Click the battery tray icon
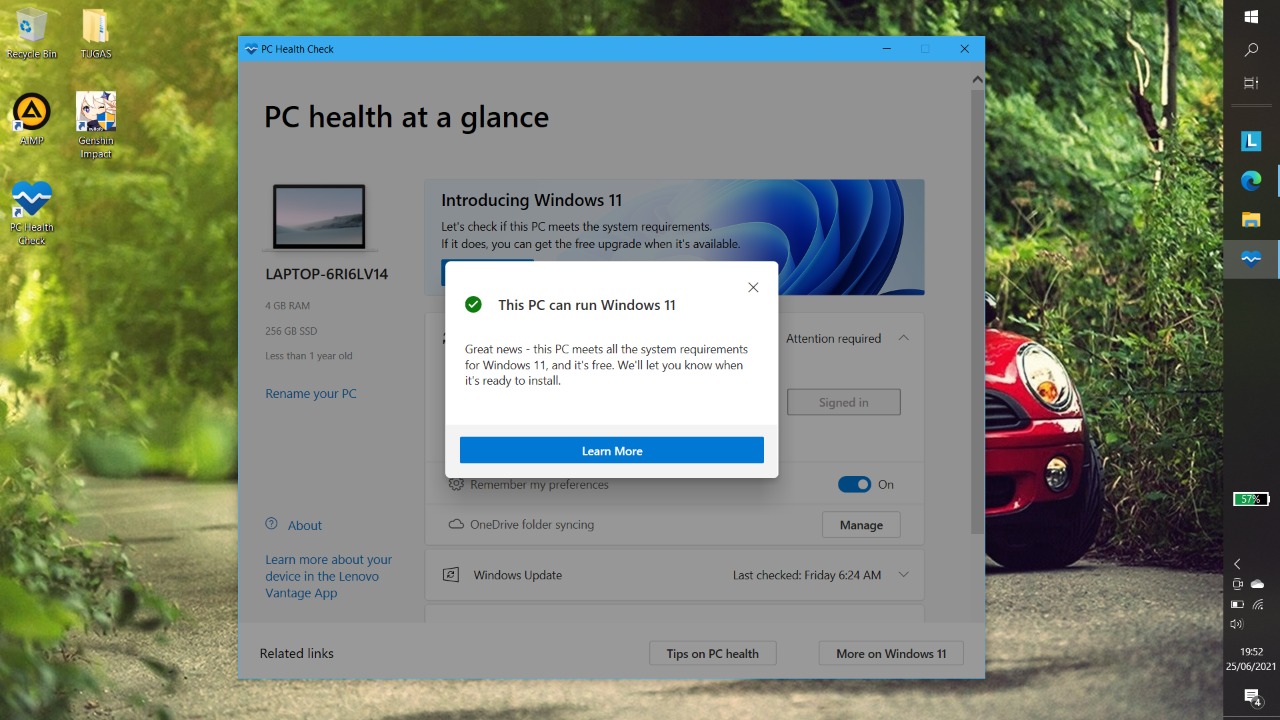The width and height of the screenshot is (1280, 720). (1237, 604)
